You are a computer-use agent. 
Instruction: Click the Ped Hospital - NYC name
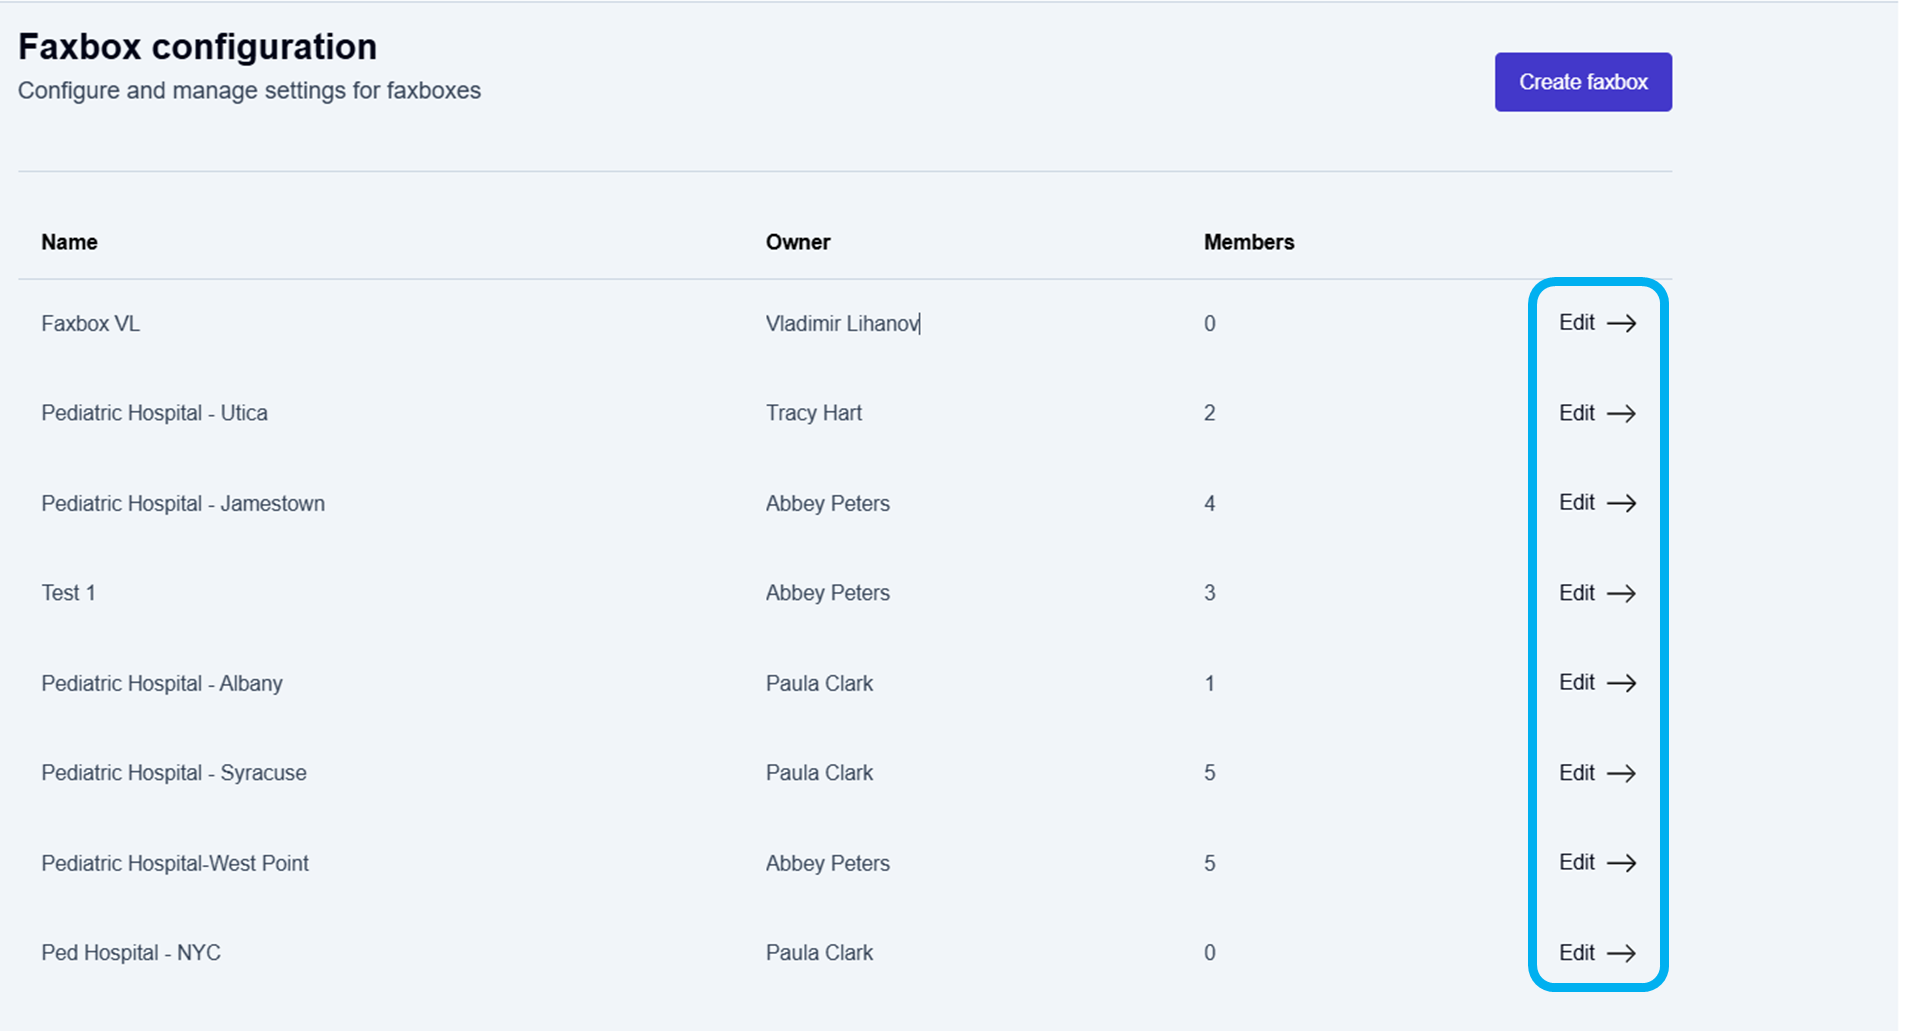tap(130, 953)
